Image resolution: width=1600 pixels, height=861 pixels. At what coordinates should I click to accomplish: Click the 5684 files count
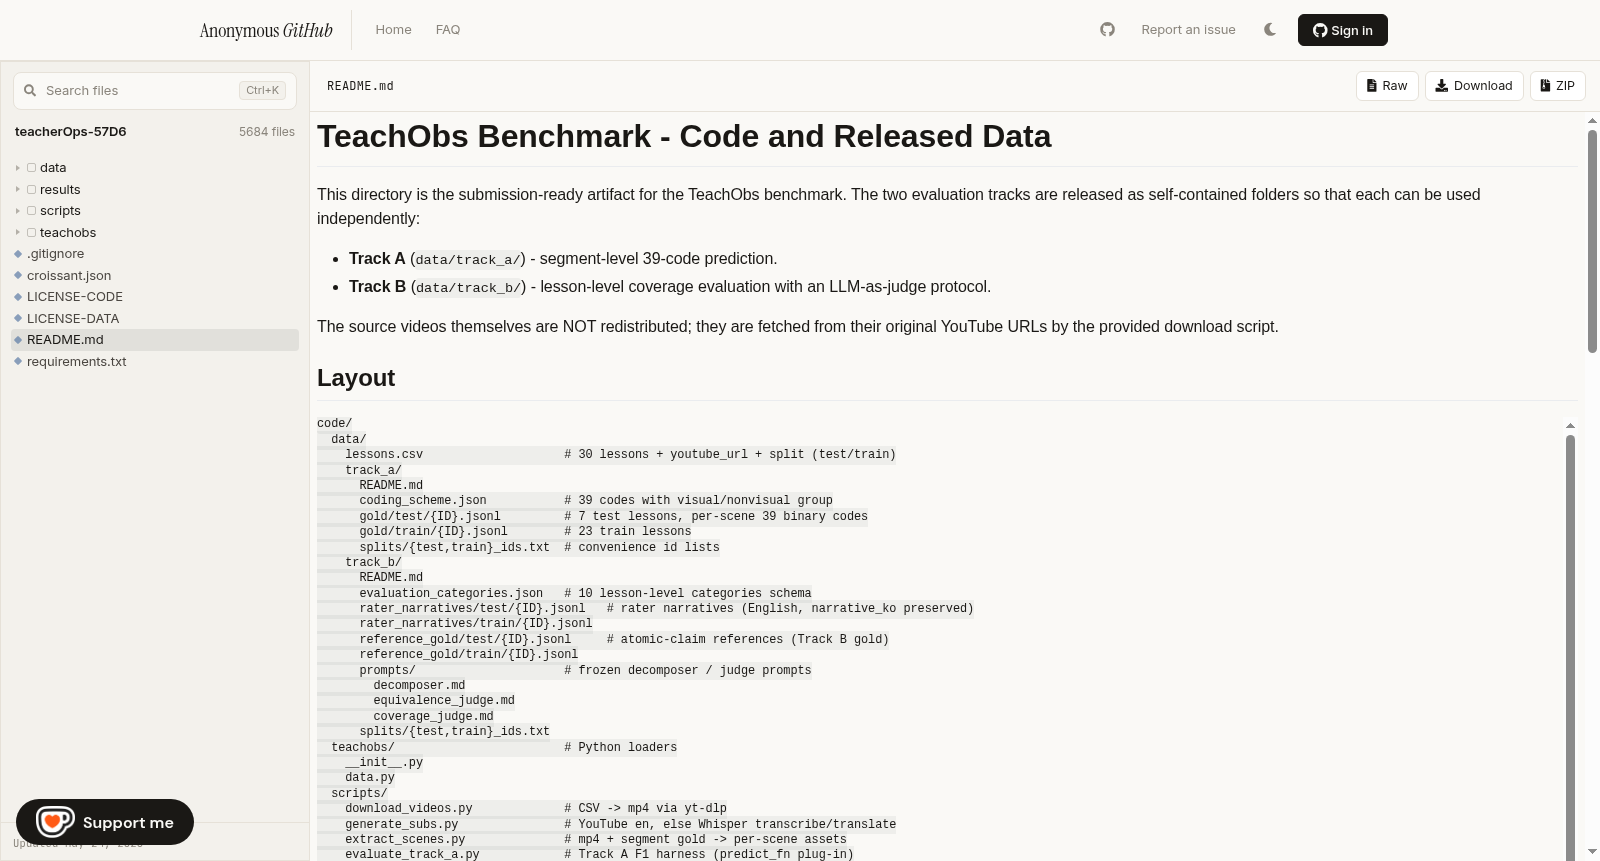(x=267, y=132)
